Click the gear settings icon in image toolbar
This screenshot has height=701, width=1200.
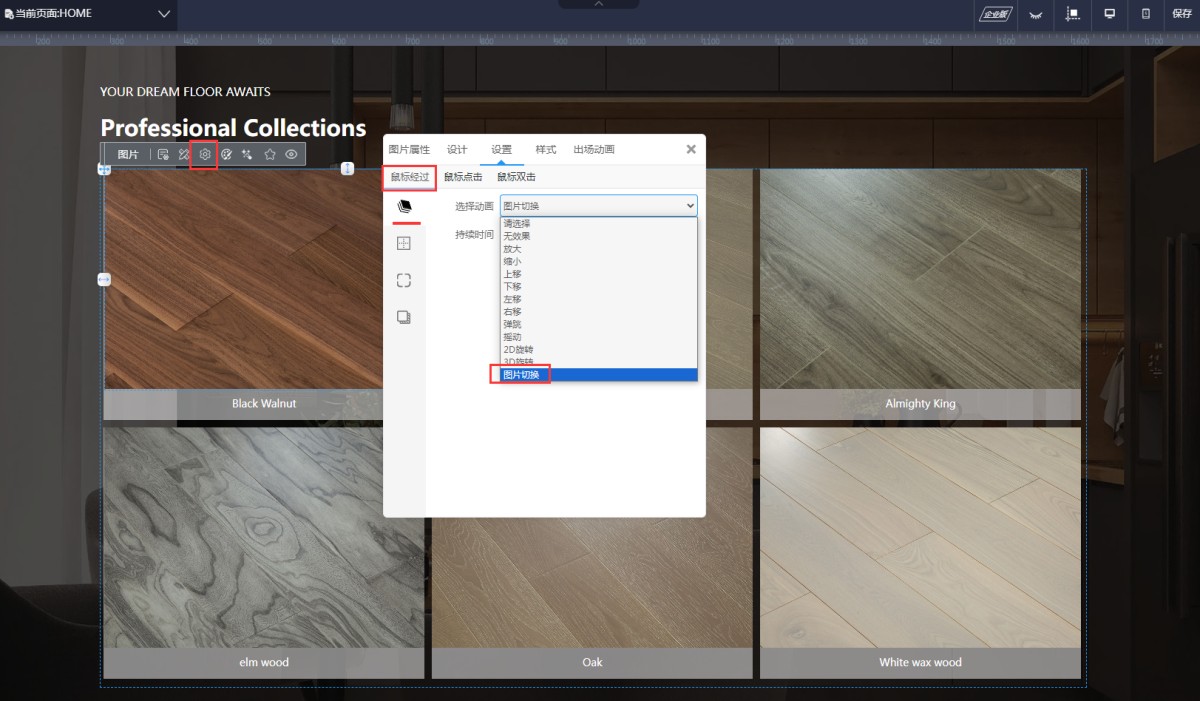205,154
